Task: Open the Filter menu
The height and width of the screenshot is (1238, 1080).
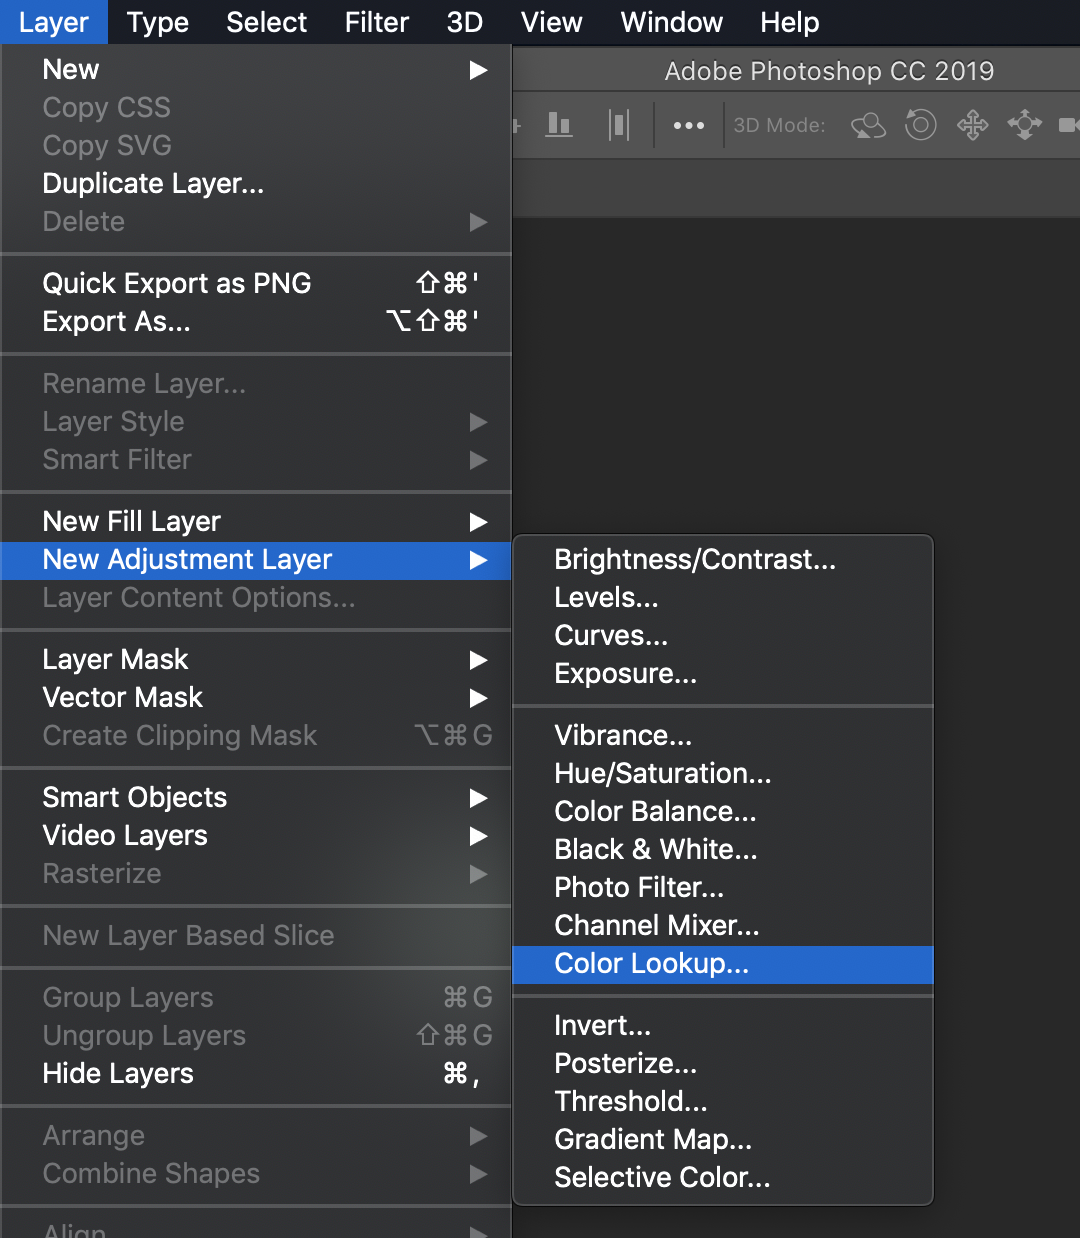Action: [376, 22]
